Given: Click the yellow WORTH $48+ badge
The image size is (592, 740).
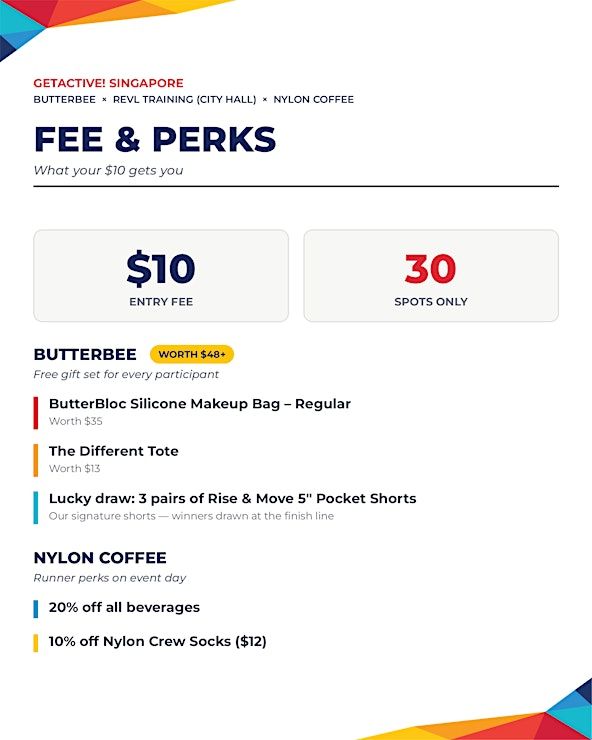Looking at the screenshot, I should click(192, 354).
